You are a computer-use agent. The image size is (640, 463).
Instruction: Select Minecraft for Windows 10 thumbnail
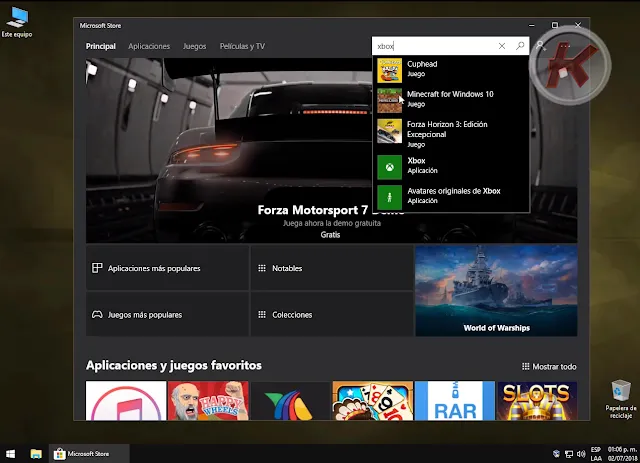coord(389,100)
